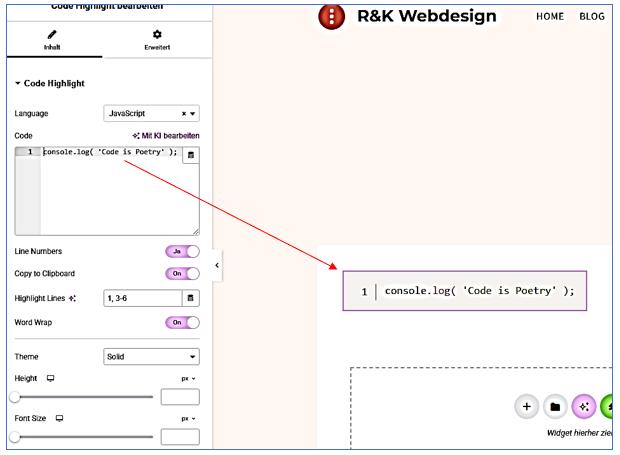Open the HOME menu item
The width and height of the screenshot is (620, 455).
pos(549,16)
